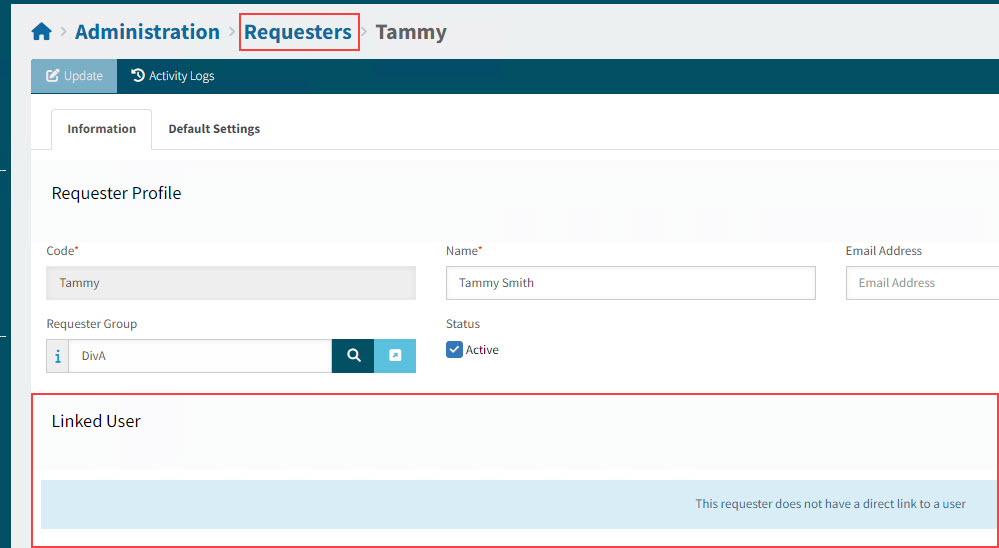
Task: Click the disabled Code field showing Tammy
Action: click(x=231, y=283)
